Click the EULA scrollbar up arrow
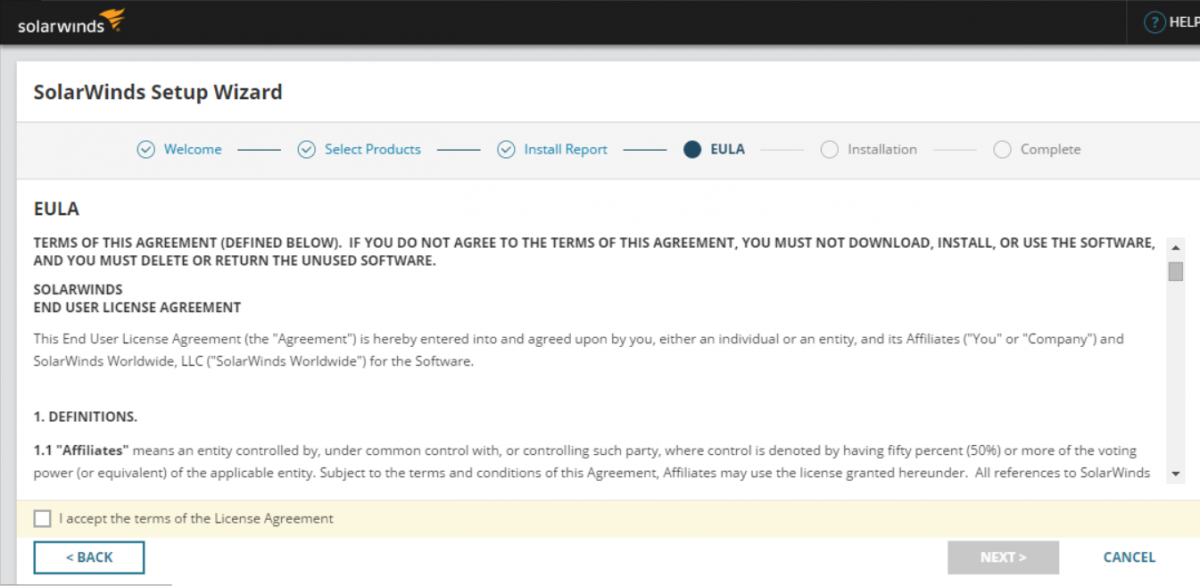 [1175, 246]
